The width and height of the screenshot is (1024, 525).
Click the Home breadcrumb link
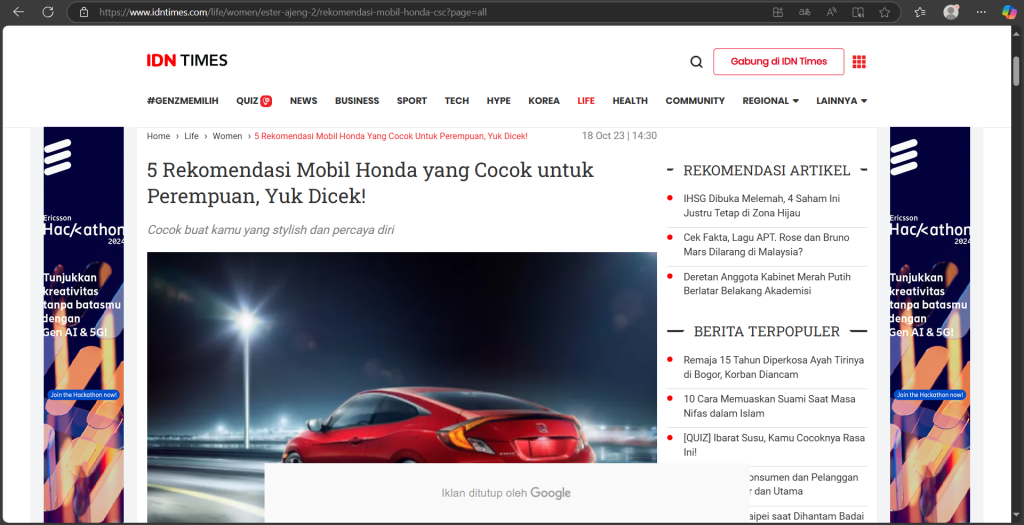[158, 136]
